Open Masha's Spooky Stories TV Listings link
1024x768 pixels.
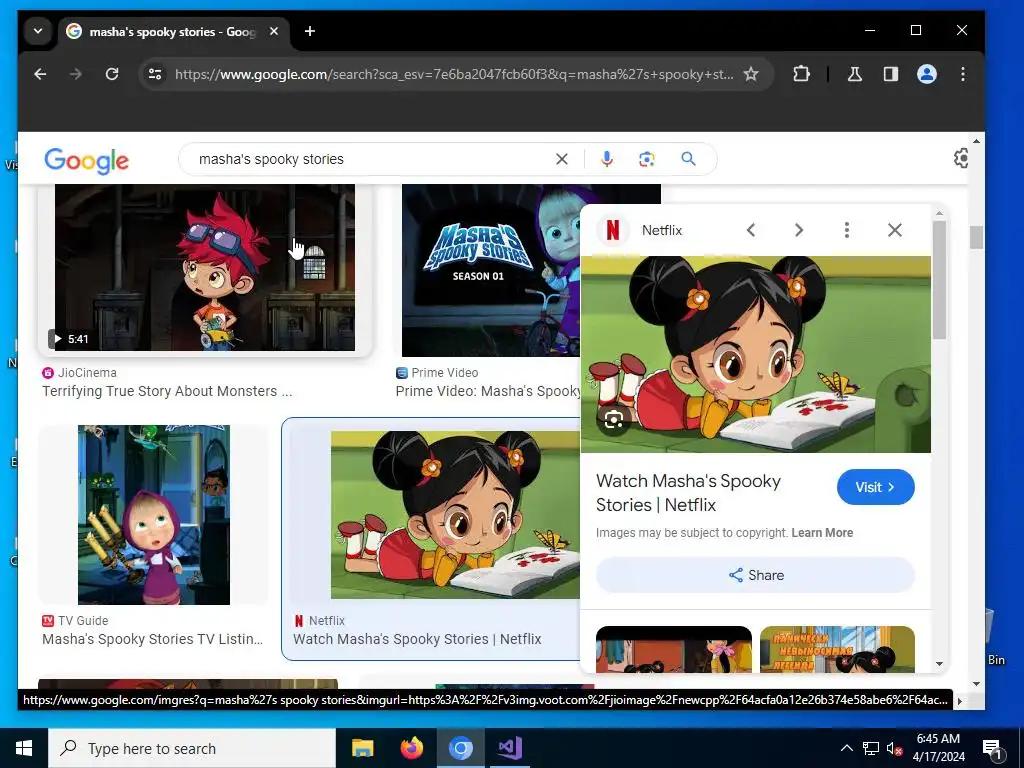click(x=152, y=639)
